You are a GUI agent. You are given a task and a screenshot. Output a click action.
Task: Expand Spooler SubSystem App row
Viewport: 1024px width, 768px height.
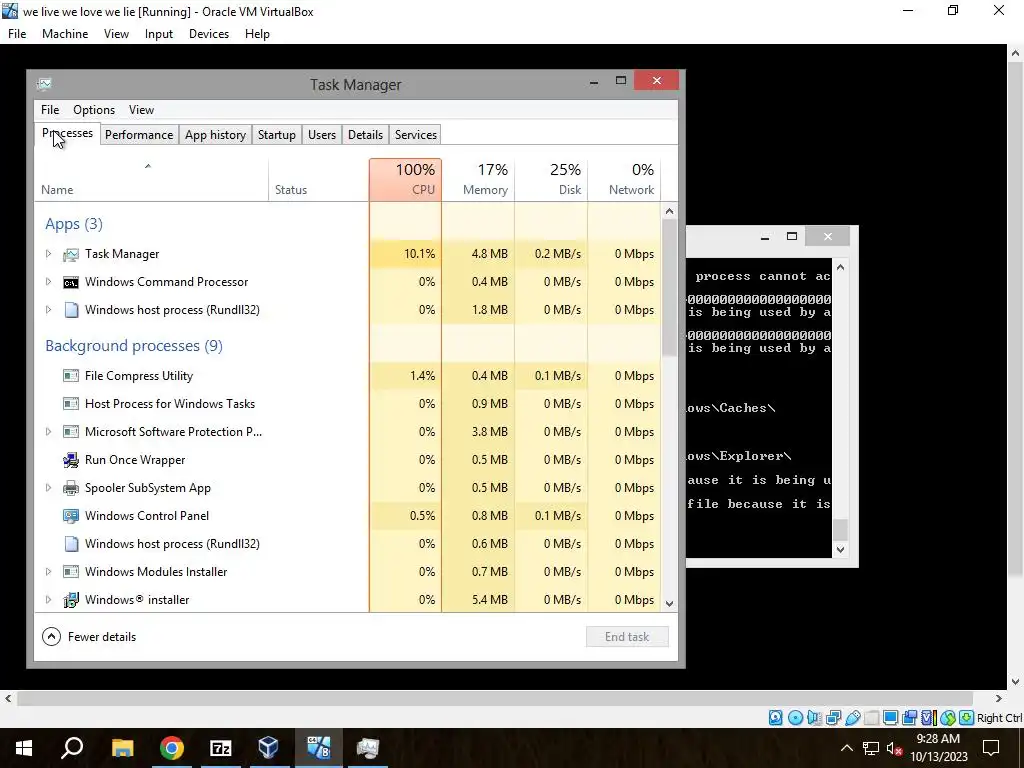tap(48, 488)
